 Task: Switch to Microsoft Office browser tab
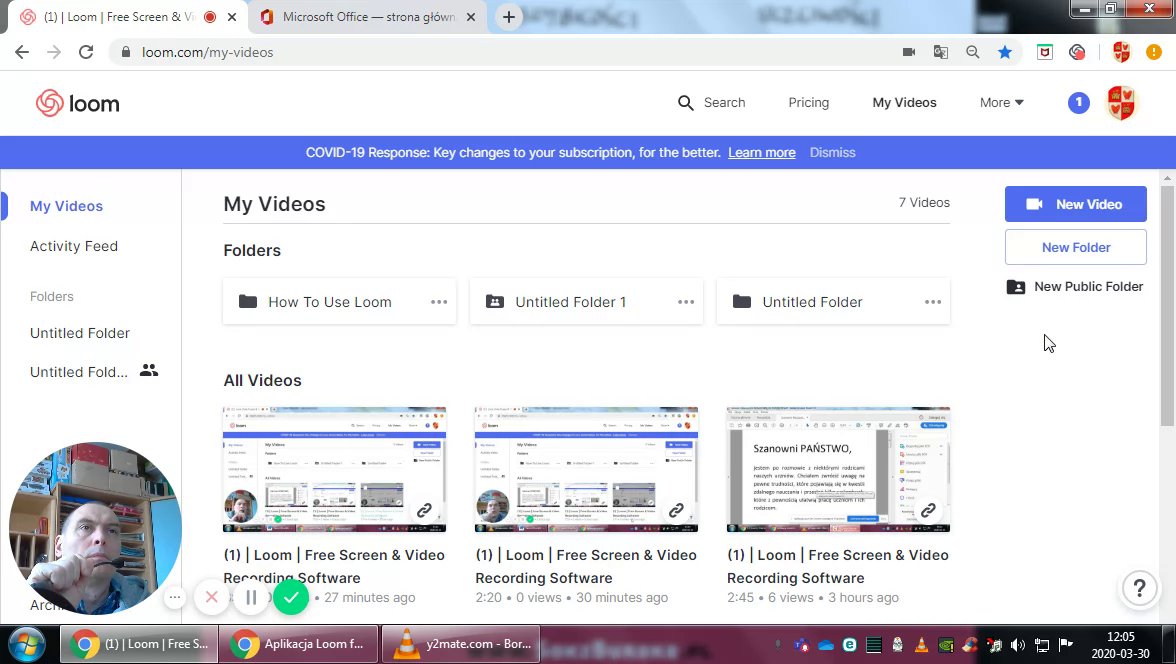click(x=368, y=17)
